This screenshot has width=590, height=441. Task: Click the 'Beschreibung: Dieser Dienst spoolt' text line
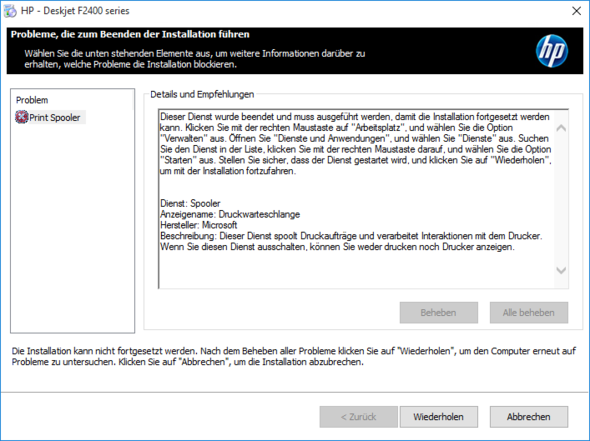click(351, 236)
